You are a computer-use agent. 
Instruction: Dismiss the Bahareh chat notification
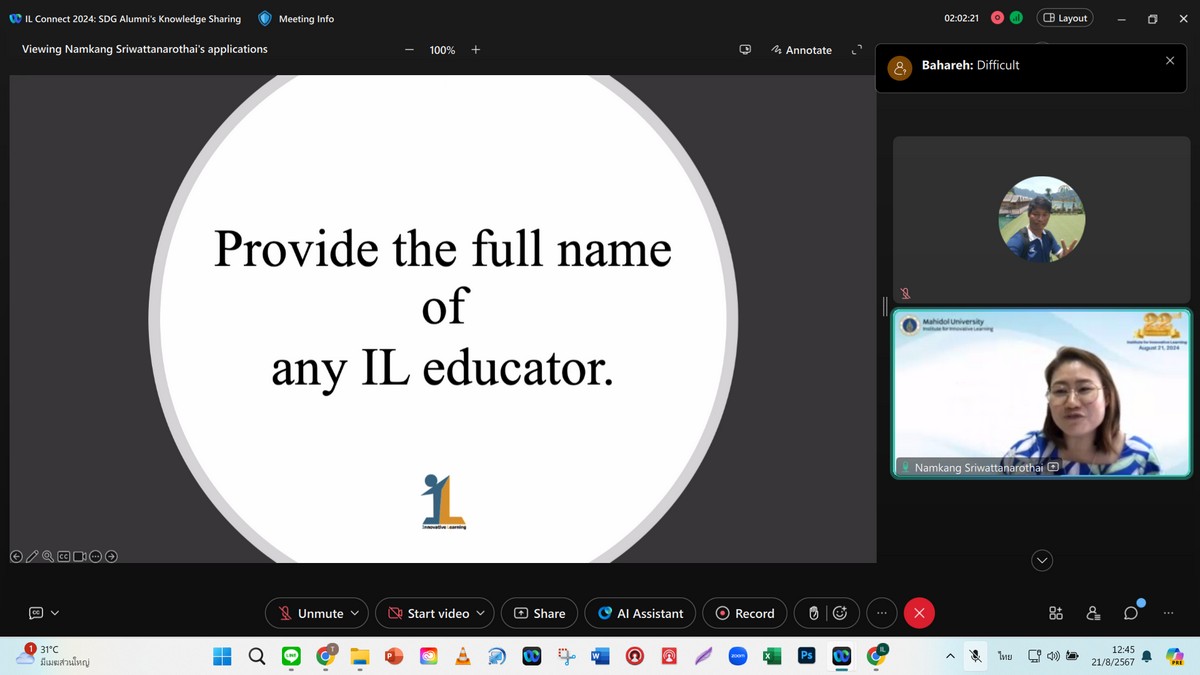[1170, 61]
